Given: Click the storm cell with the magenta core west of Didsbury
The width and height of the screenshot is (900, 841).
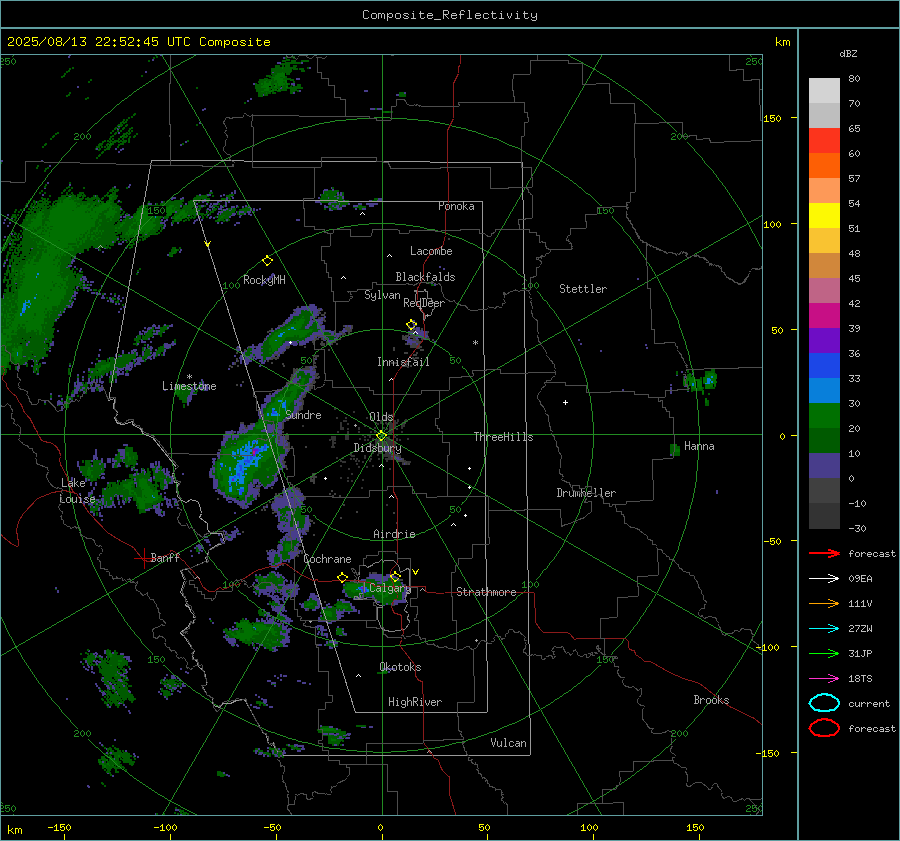Looking at the screenshot, I should (x=246, y=465).
